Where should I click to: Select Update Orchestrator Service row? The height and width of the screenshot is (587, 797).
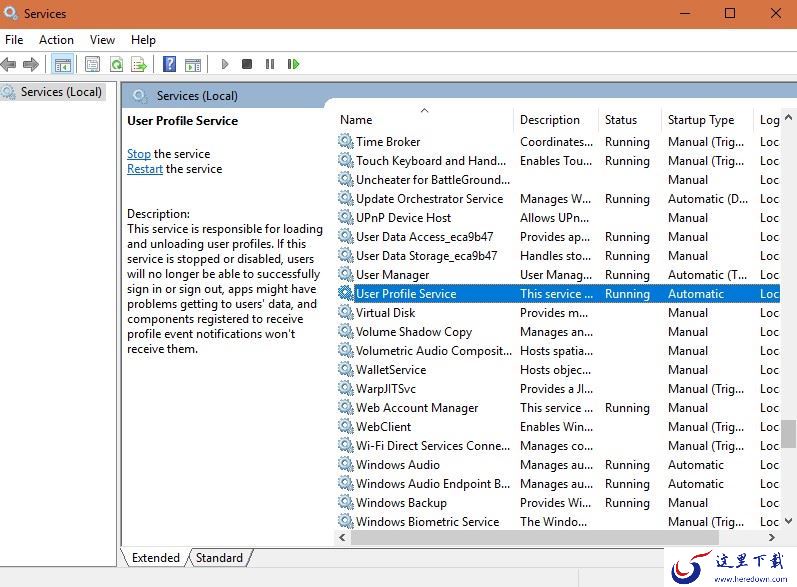point(558,199)
